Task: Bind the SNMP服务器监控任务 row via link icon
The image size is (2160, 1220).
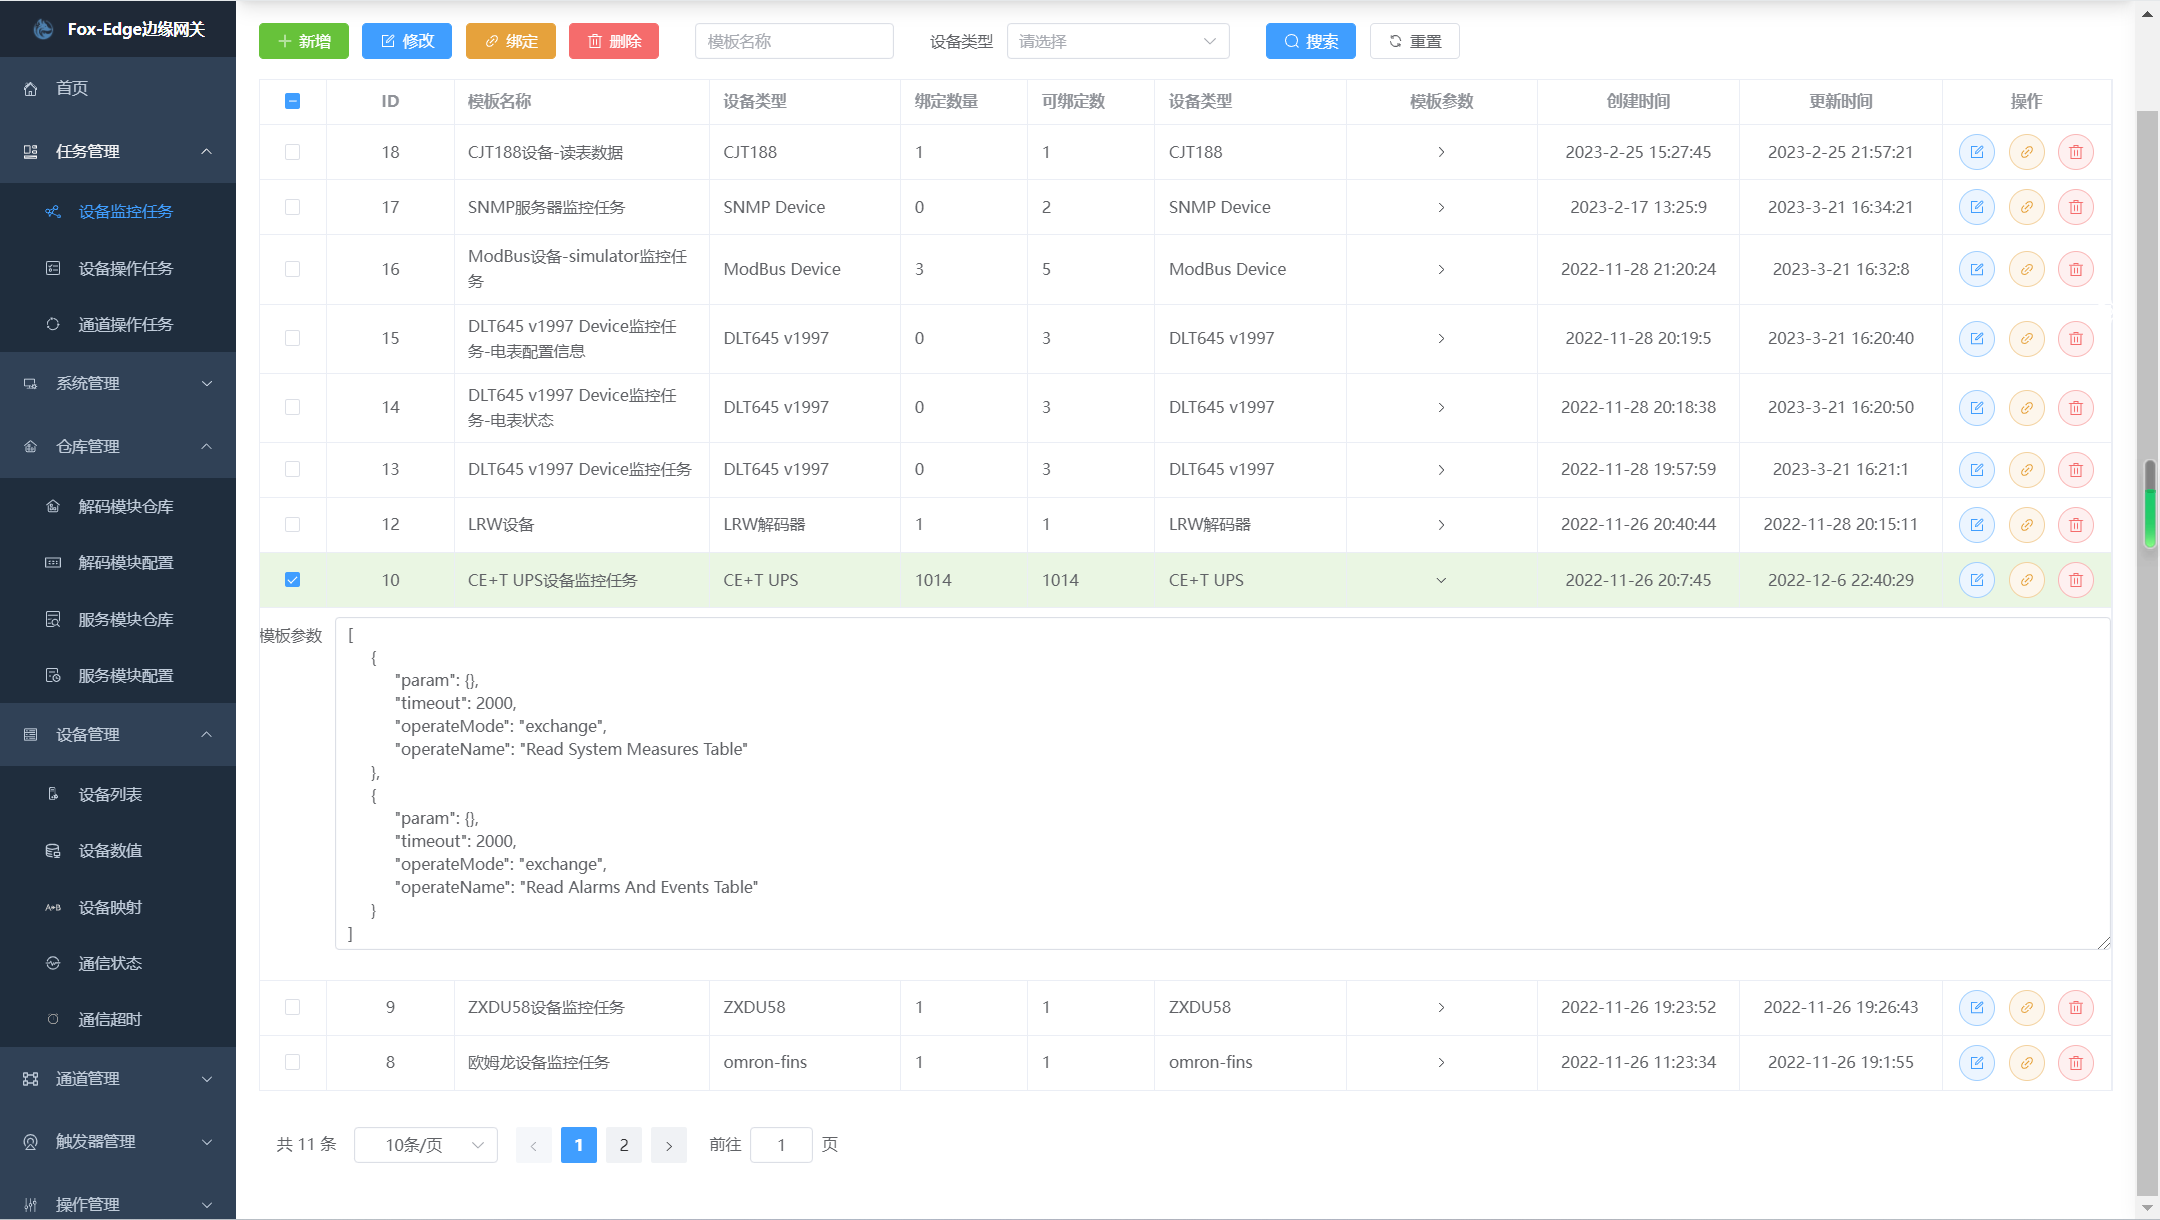Action: [2027, 207]
